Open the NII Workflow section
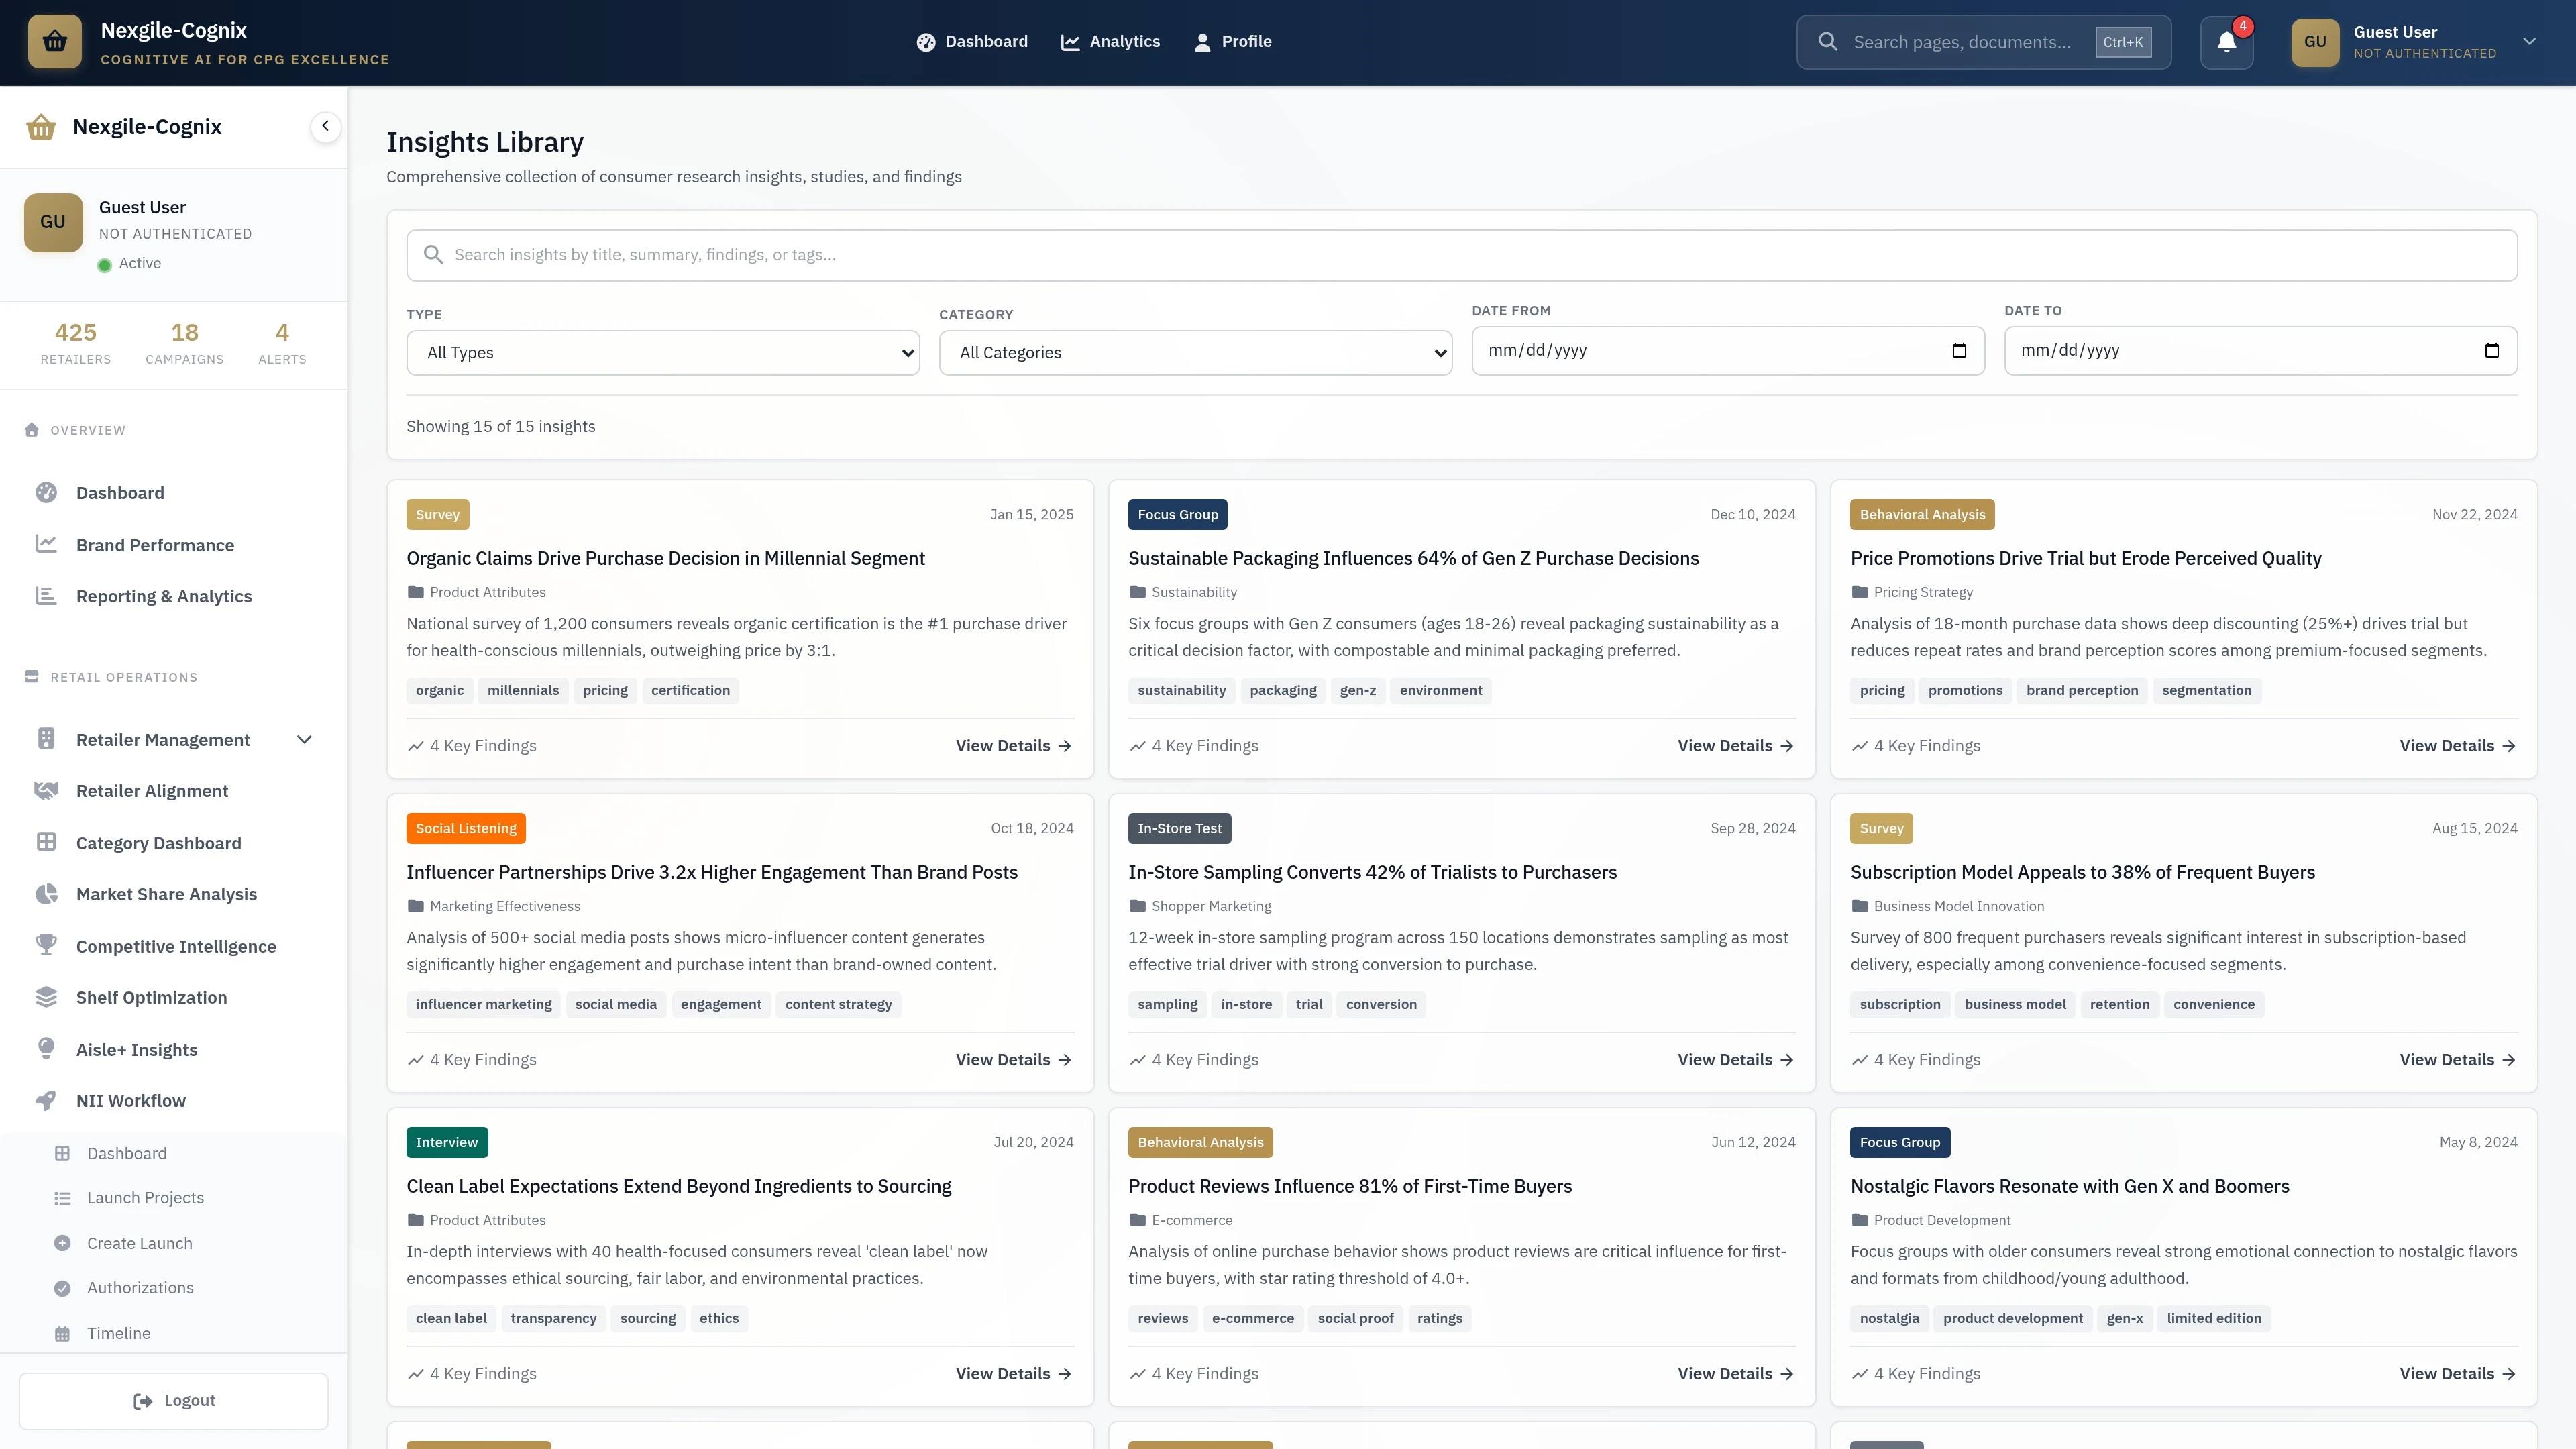2576x1449 pixels. [130, 1100]
